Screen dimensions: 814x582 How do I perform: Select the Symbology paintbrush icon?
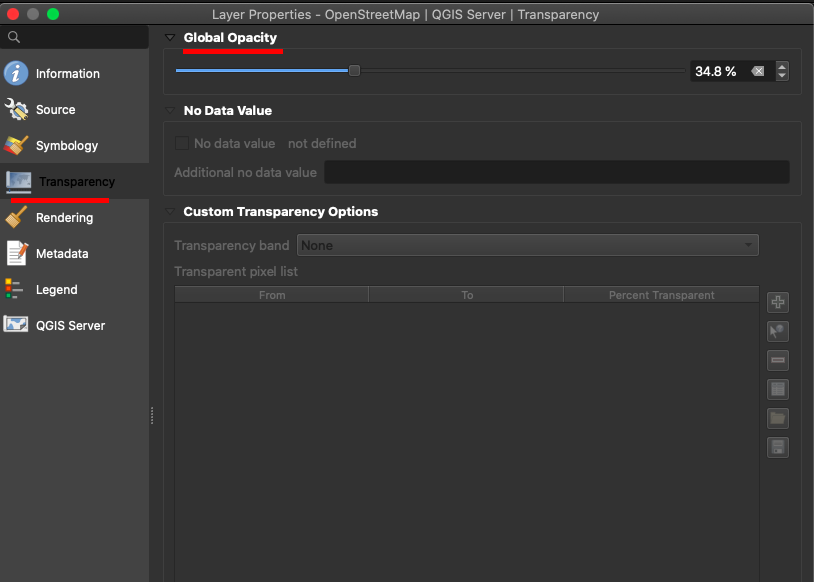[x=16, y=145]
